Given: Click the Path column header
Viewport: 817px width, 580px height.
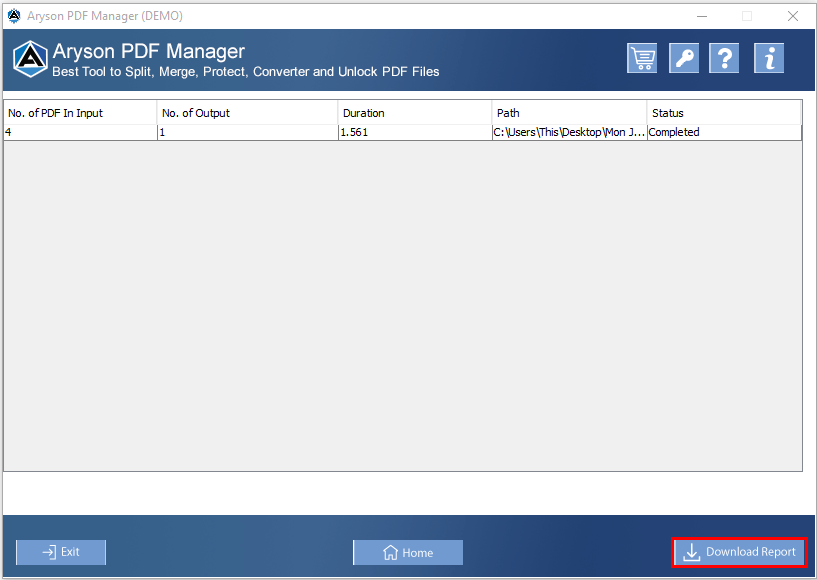Looking at the screenshot, I should click(x=570, y=113).
